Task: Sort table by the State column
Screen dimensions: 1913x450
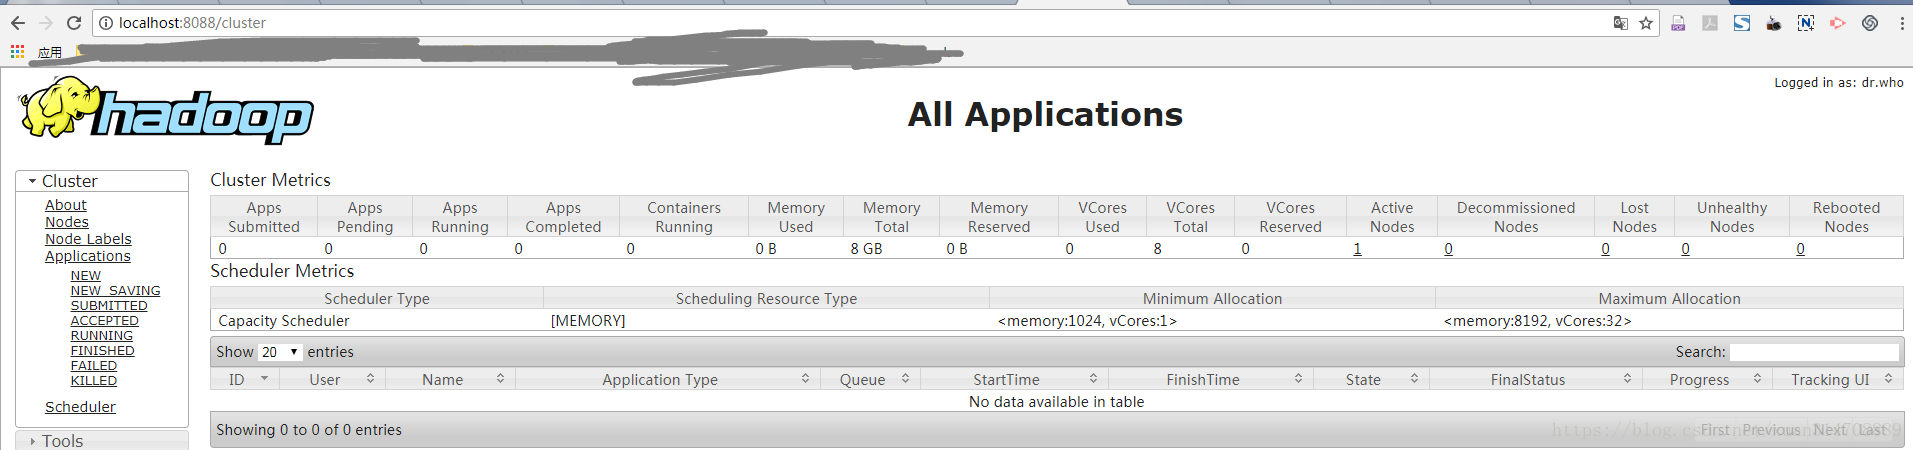Action: tap(1371, 379)
